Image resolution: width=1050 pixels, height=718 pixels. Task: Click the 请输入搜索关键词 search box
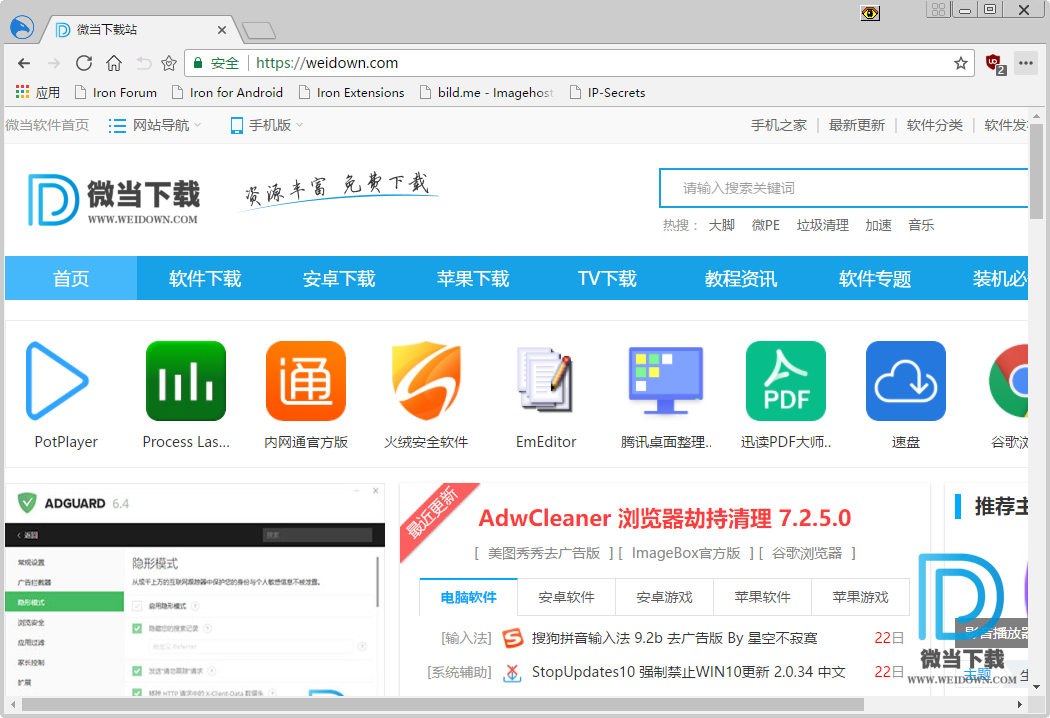point(844,188)
